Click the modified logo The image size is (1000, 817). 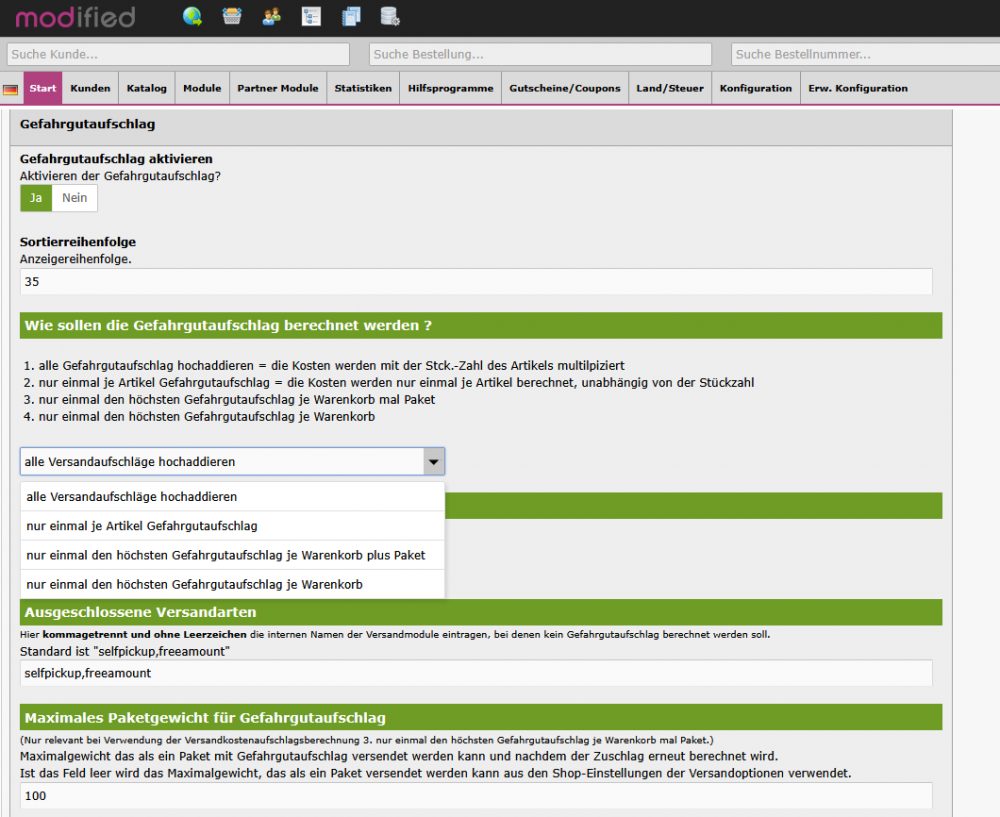75,17
